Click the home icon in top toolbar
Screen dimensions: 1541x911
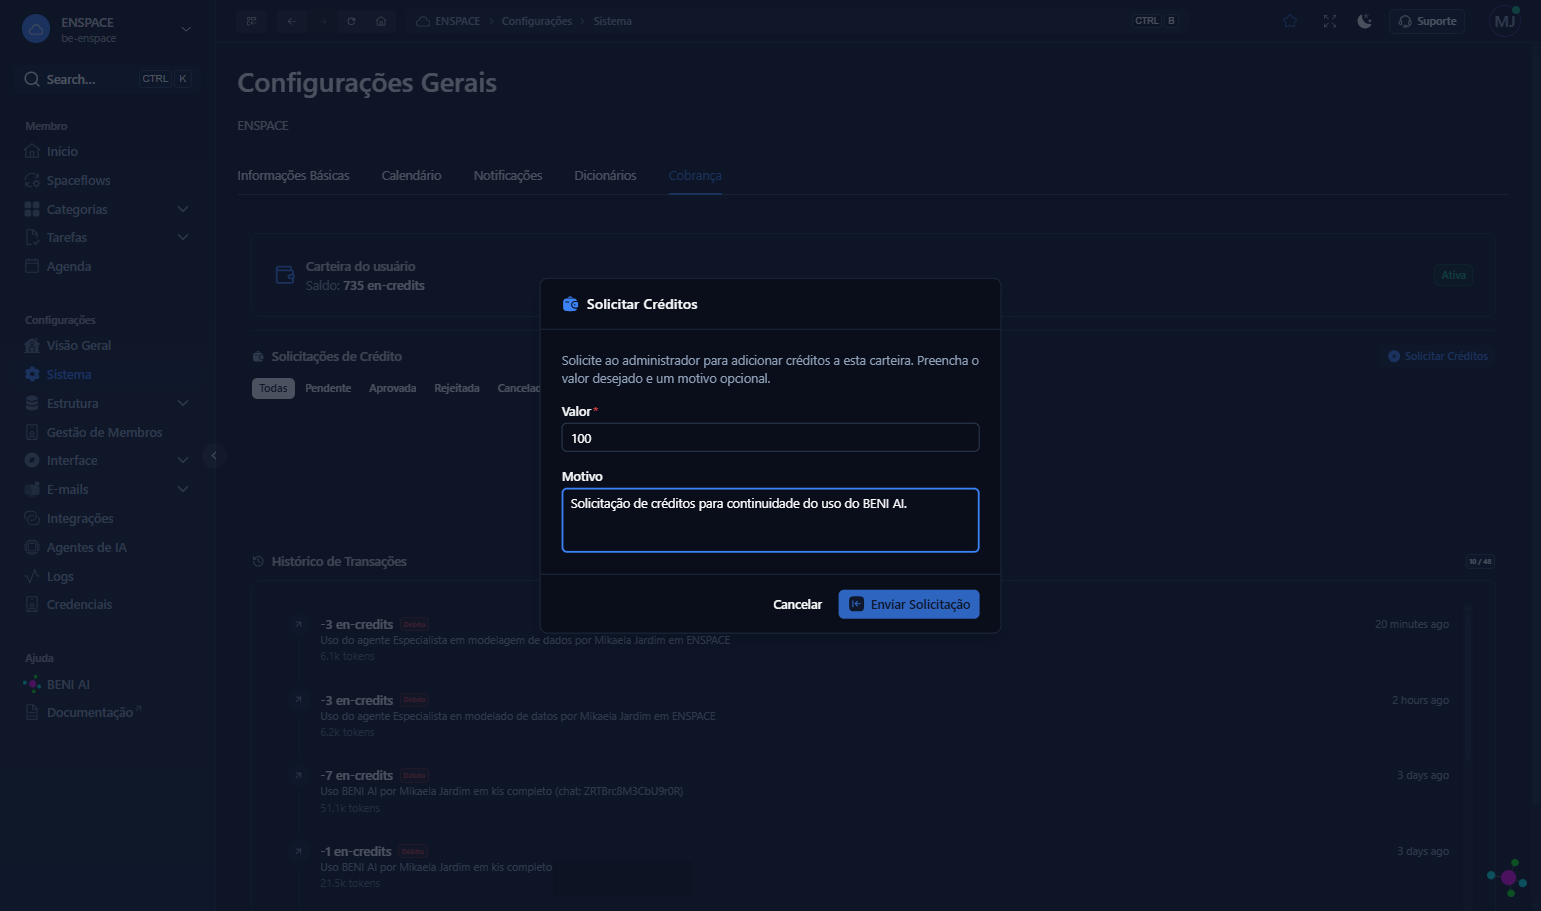(381, 21)
